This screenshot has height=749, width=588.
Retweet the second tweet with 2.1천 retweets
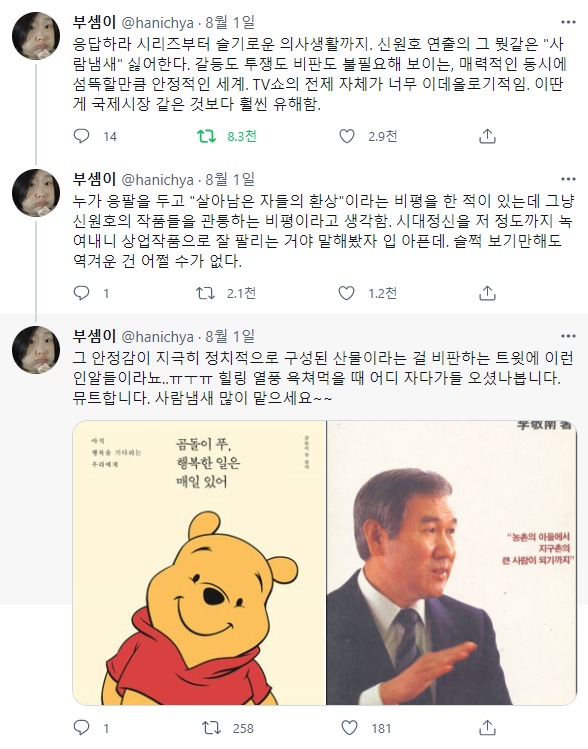coord(206,293)
